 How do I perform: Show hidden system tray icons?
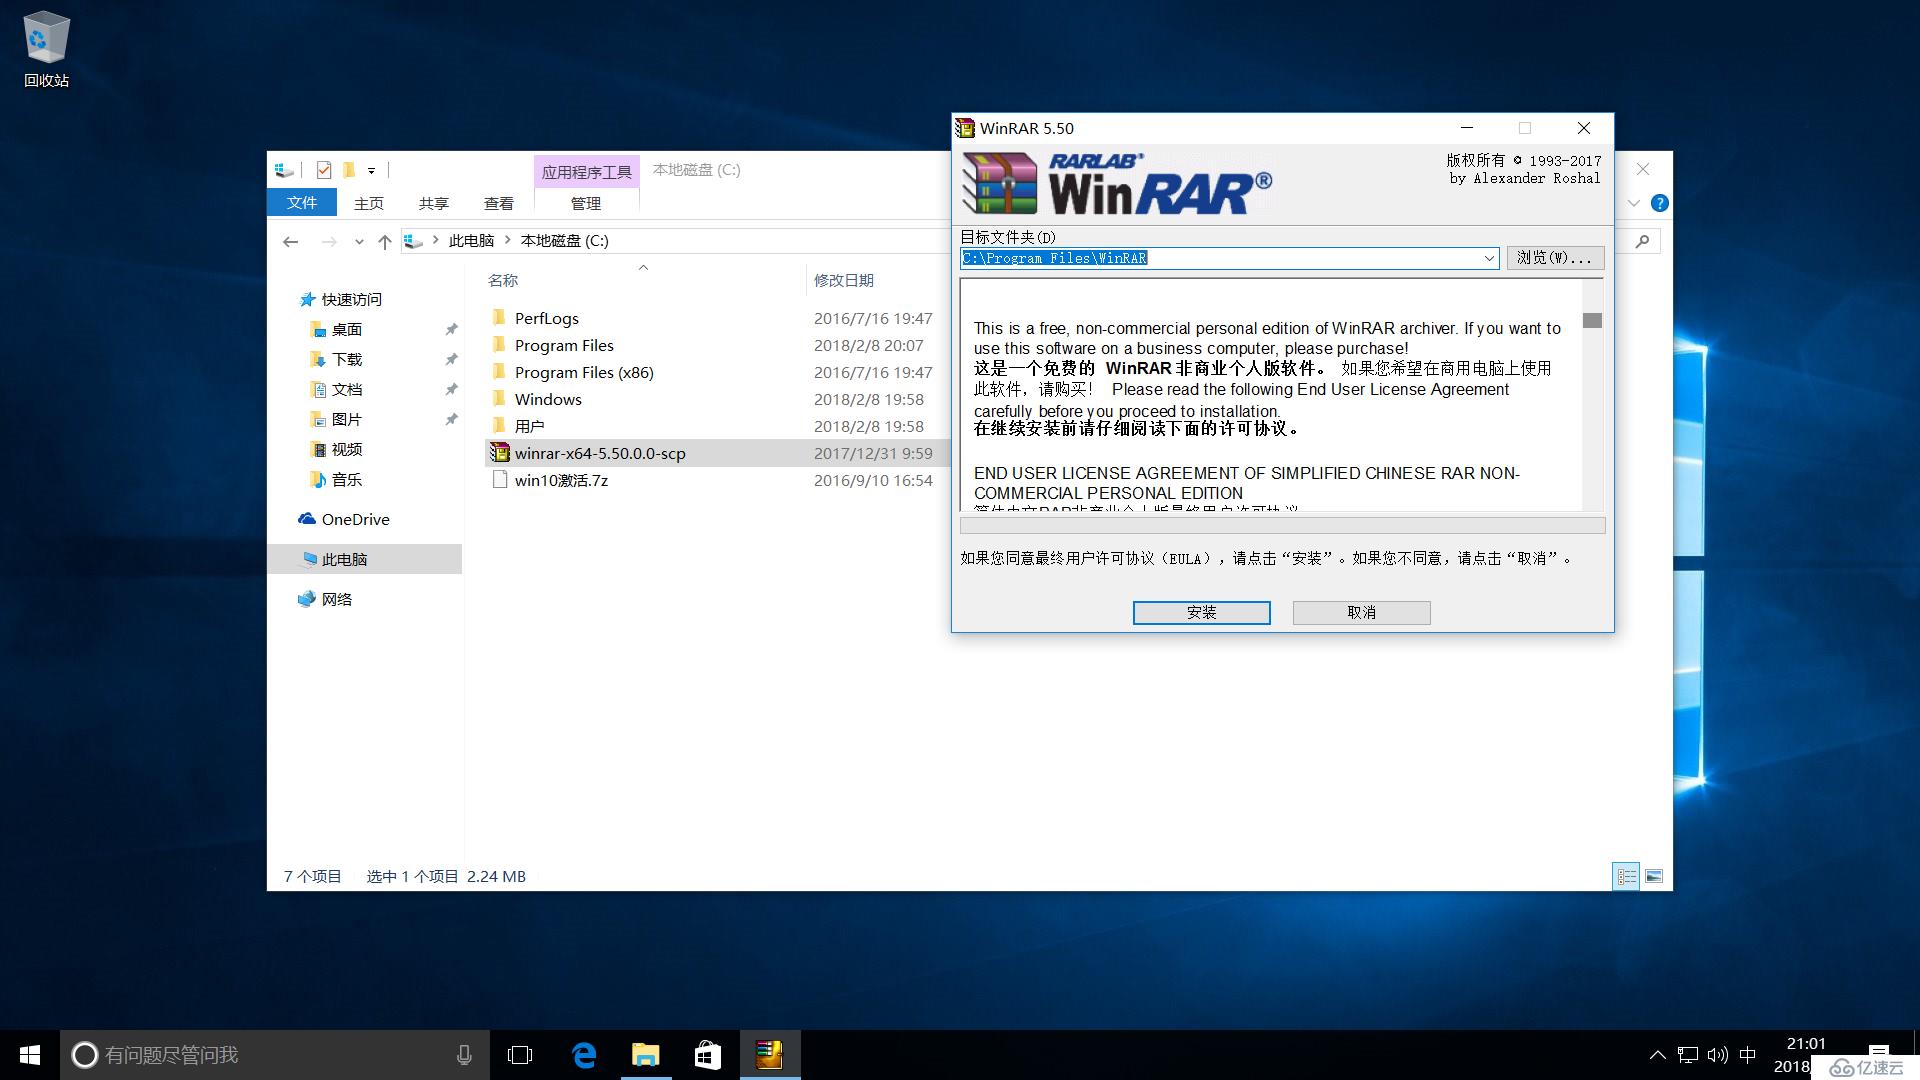coord(1657,1055)
